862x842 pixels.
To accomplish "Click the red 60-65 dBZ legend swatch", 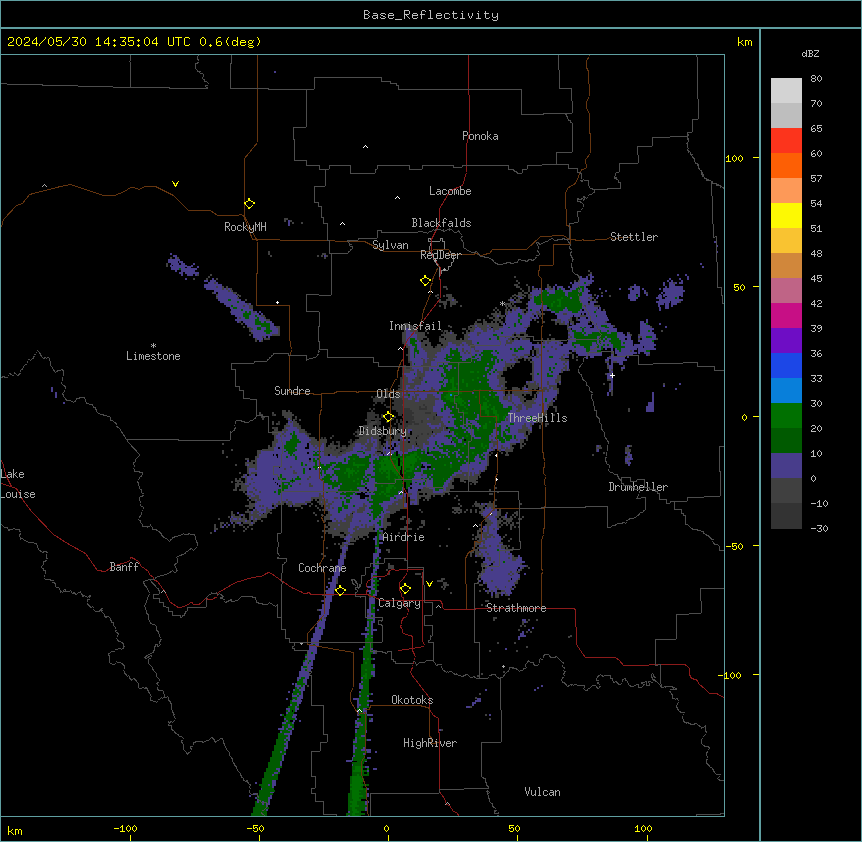I will tap(786, 140).
